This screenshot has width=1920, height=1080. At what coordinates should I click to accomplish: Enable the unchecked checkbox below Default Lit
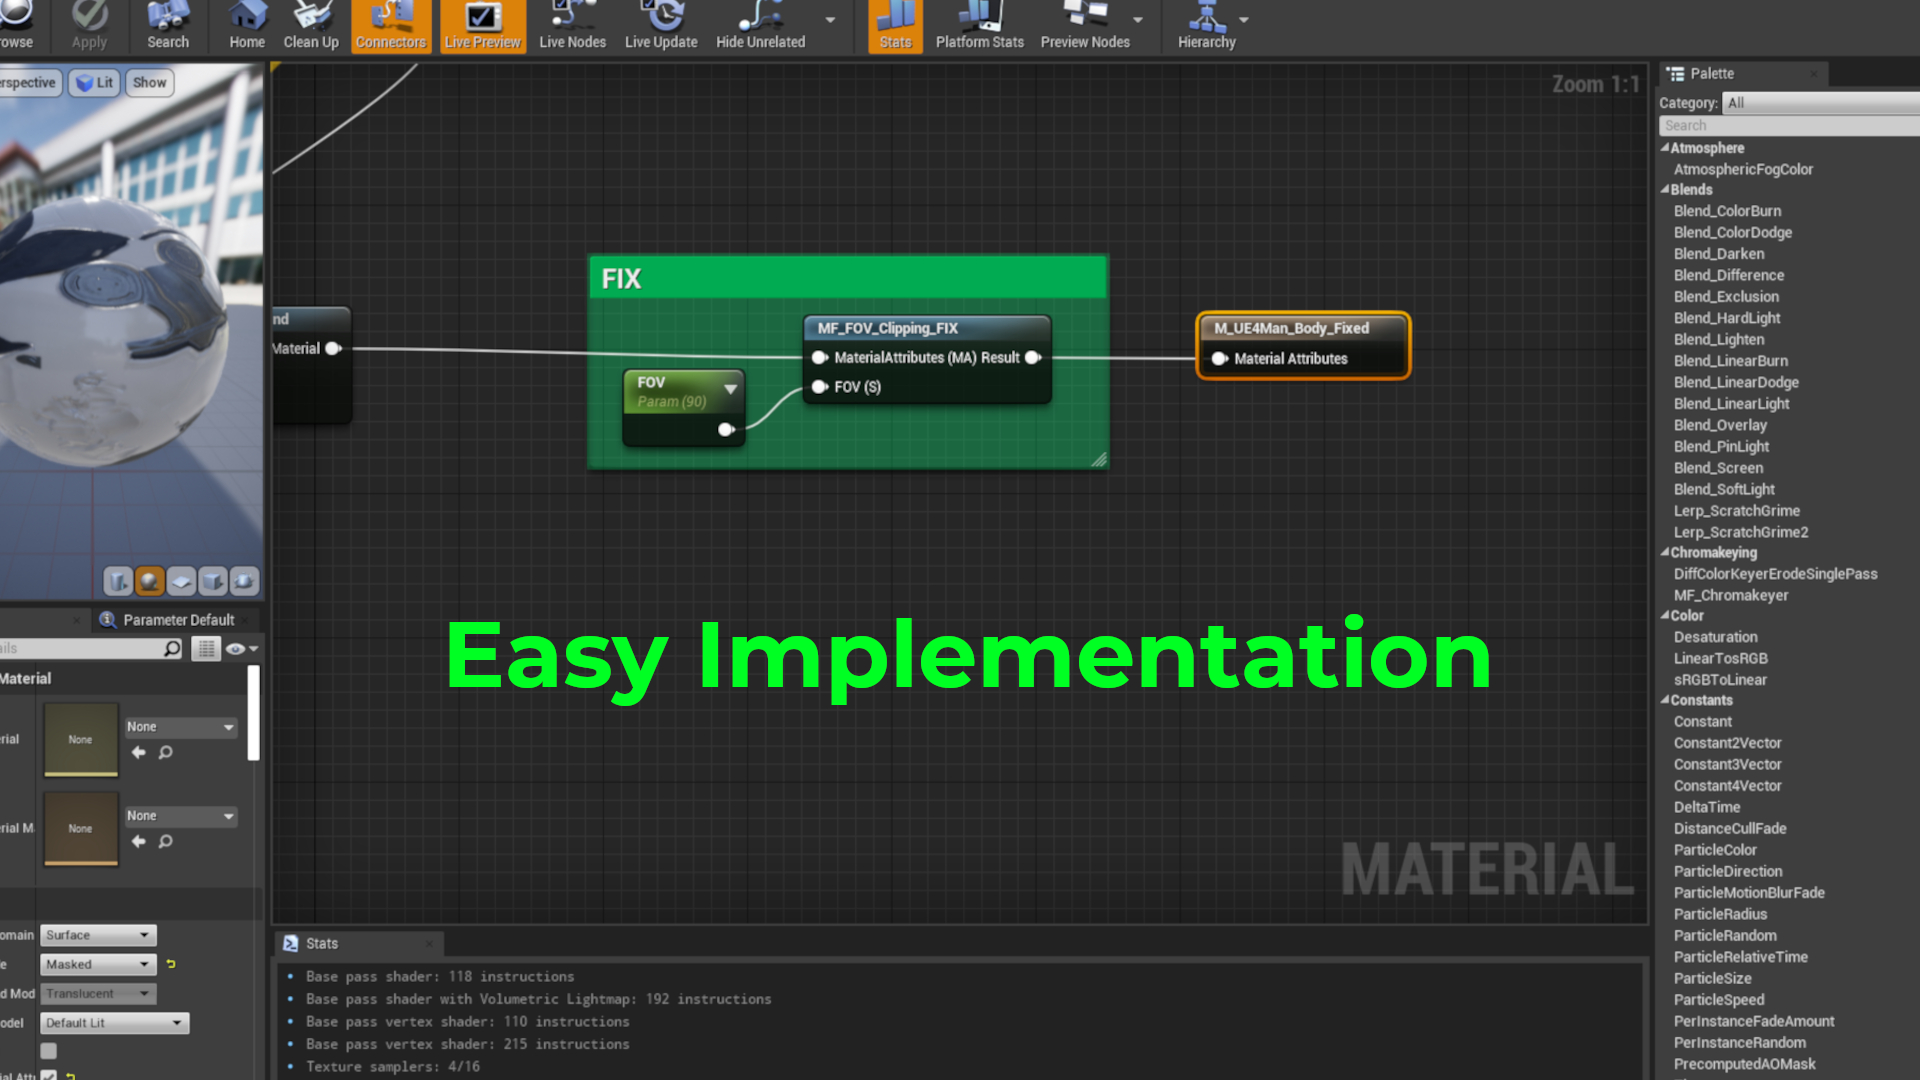pyautogui.click(x=49, y=1051)
